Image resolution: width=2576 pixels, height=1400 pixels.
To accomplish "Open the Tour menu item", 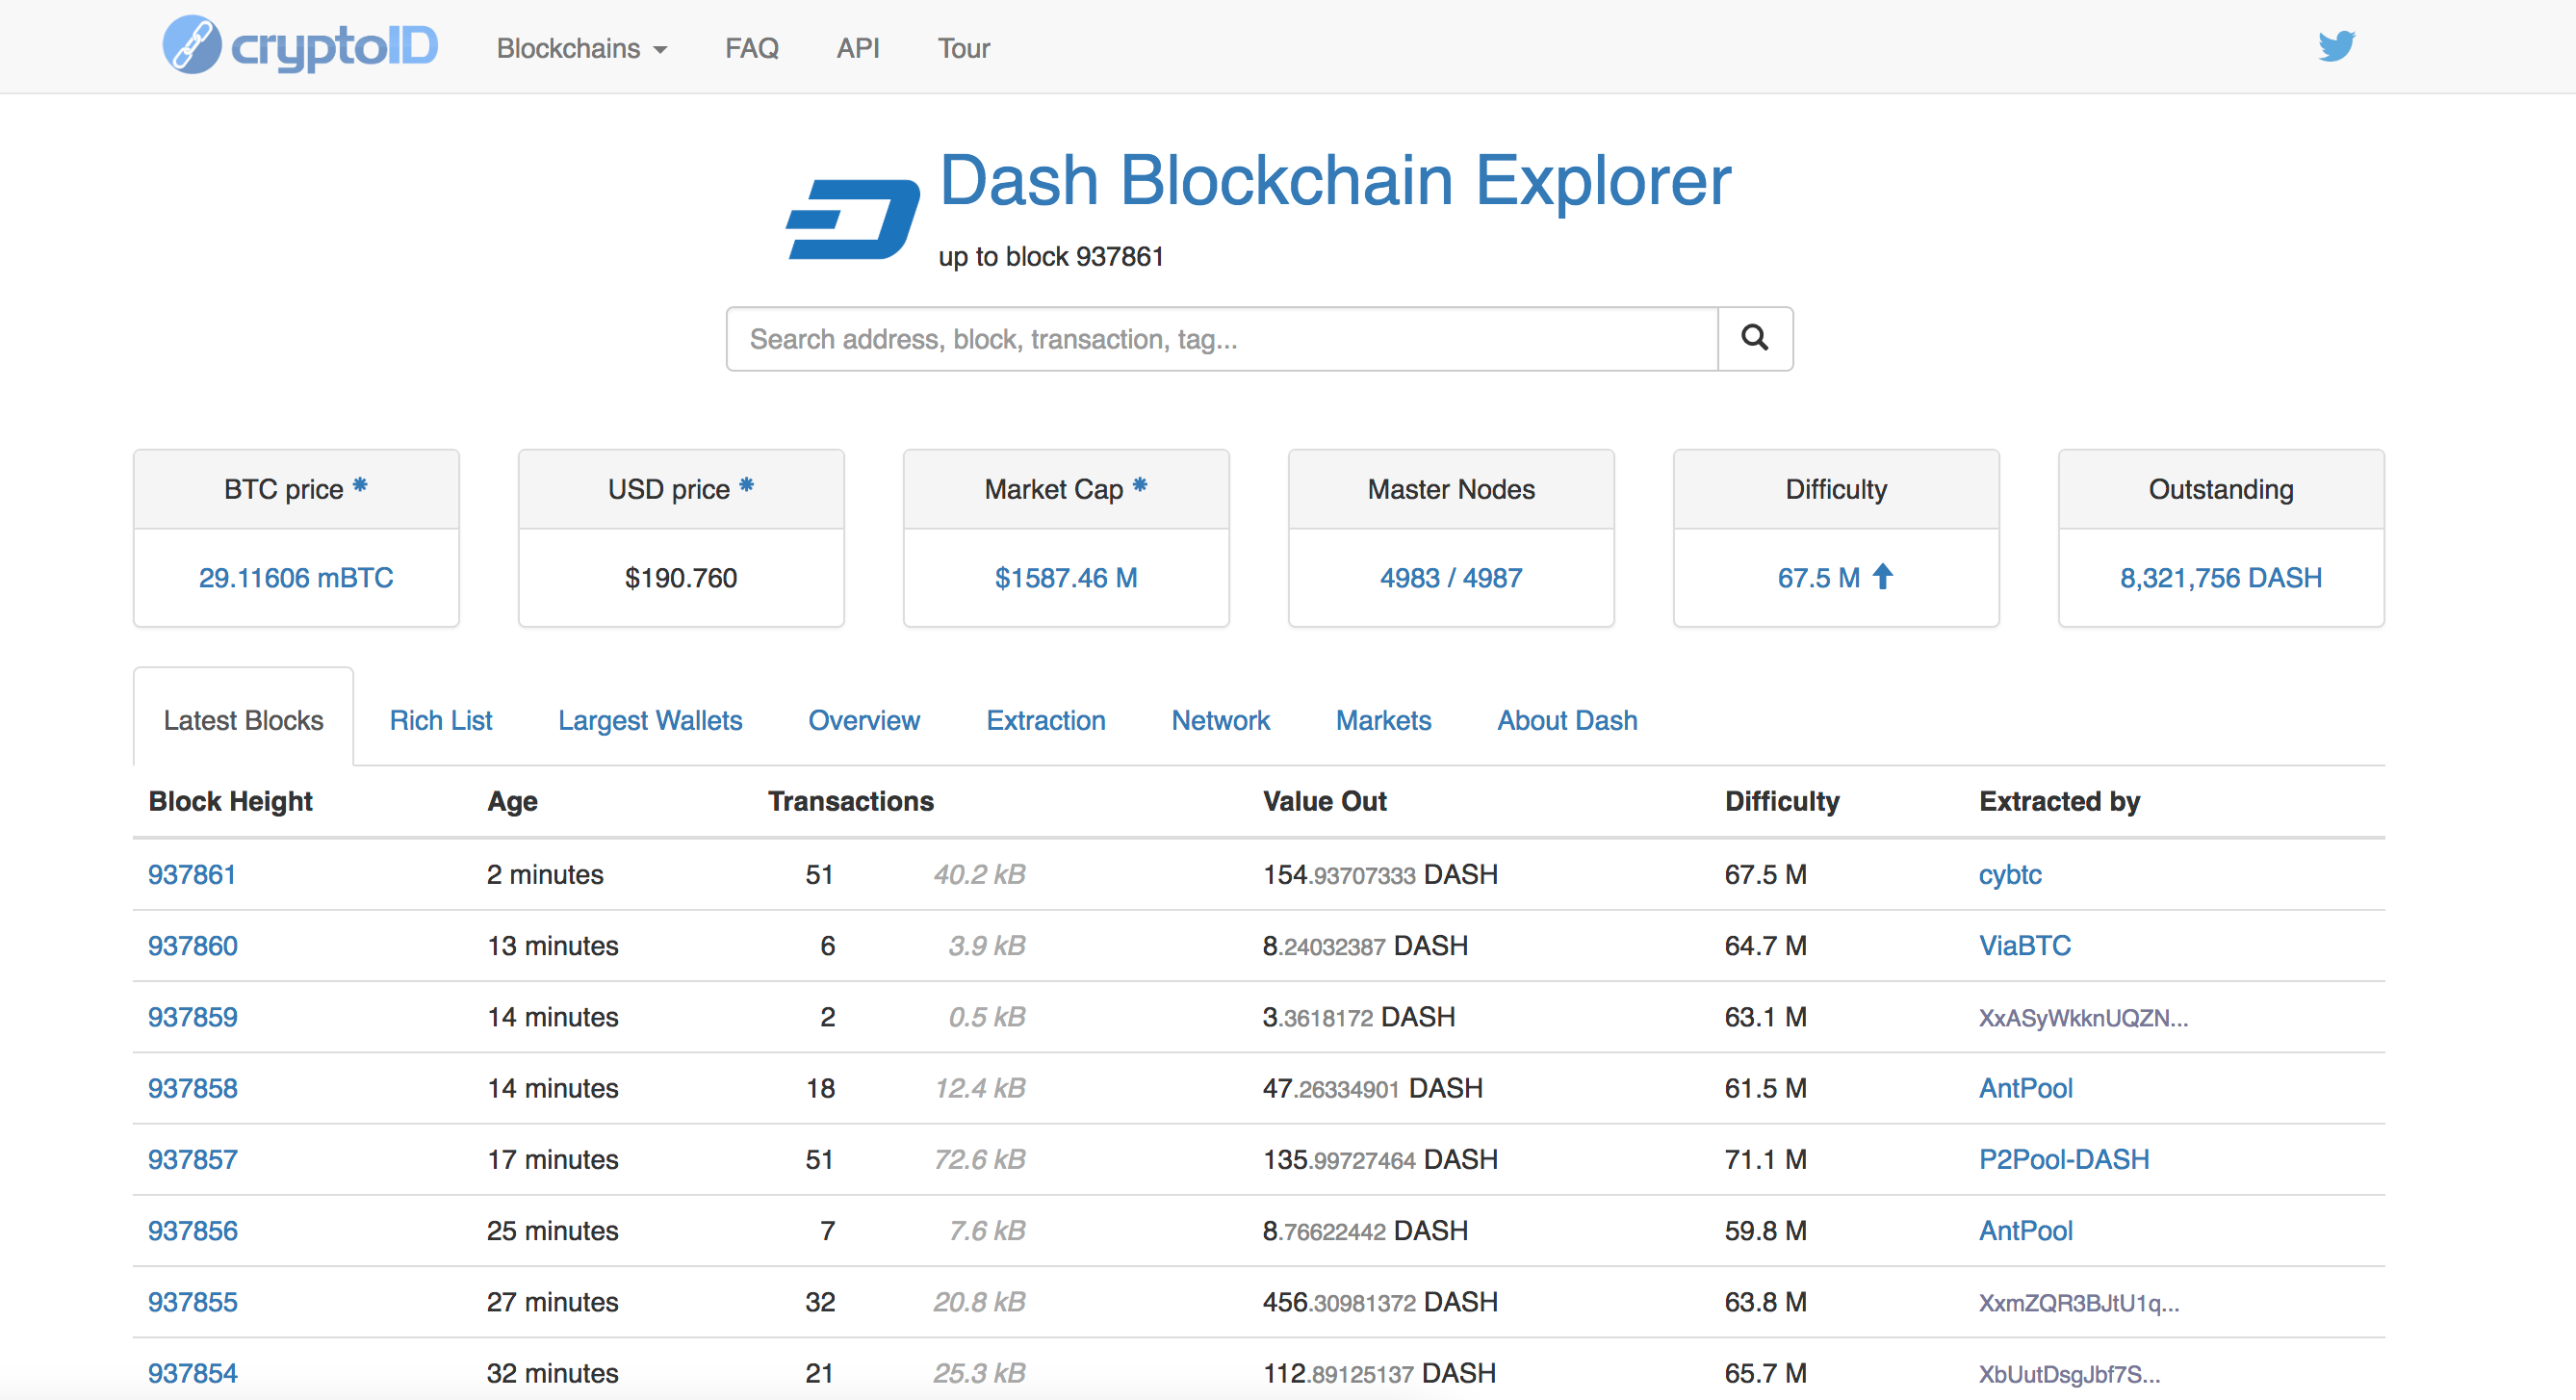I will (964, 48).
